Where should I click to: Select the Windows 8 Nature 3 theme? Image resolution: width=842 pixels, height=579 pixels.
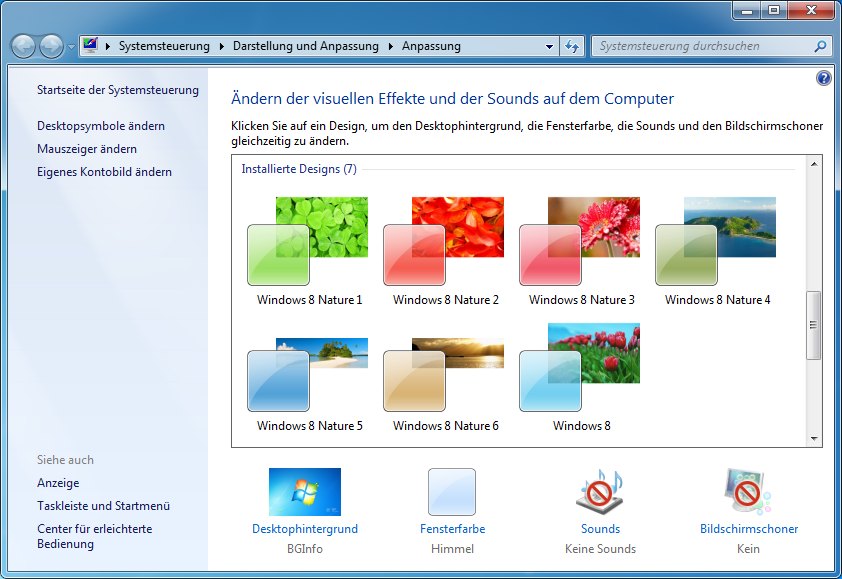tap(581, 251)
